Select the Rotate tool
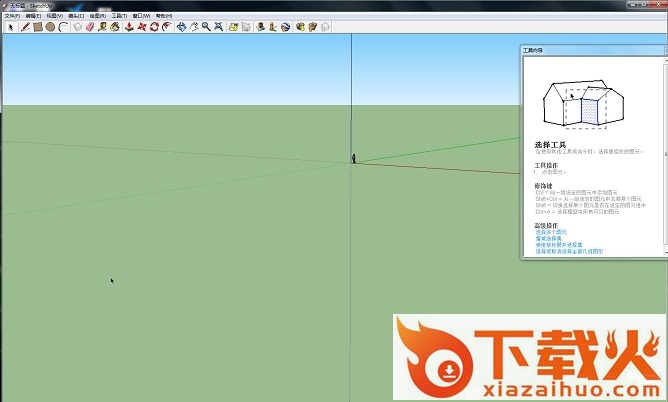668x402 pixels. point(154,27)
